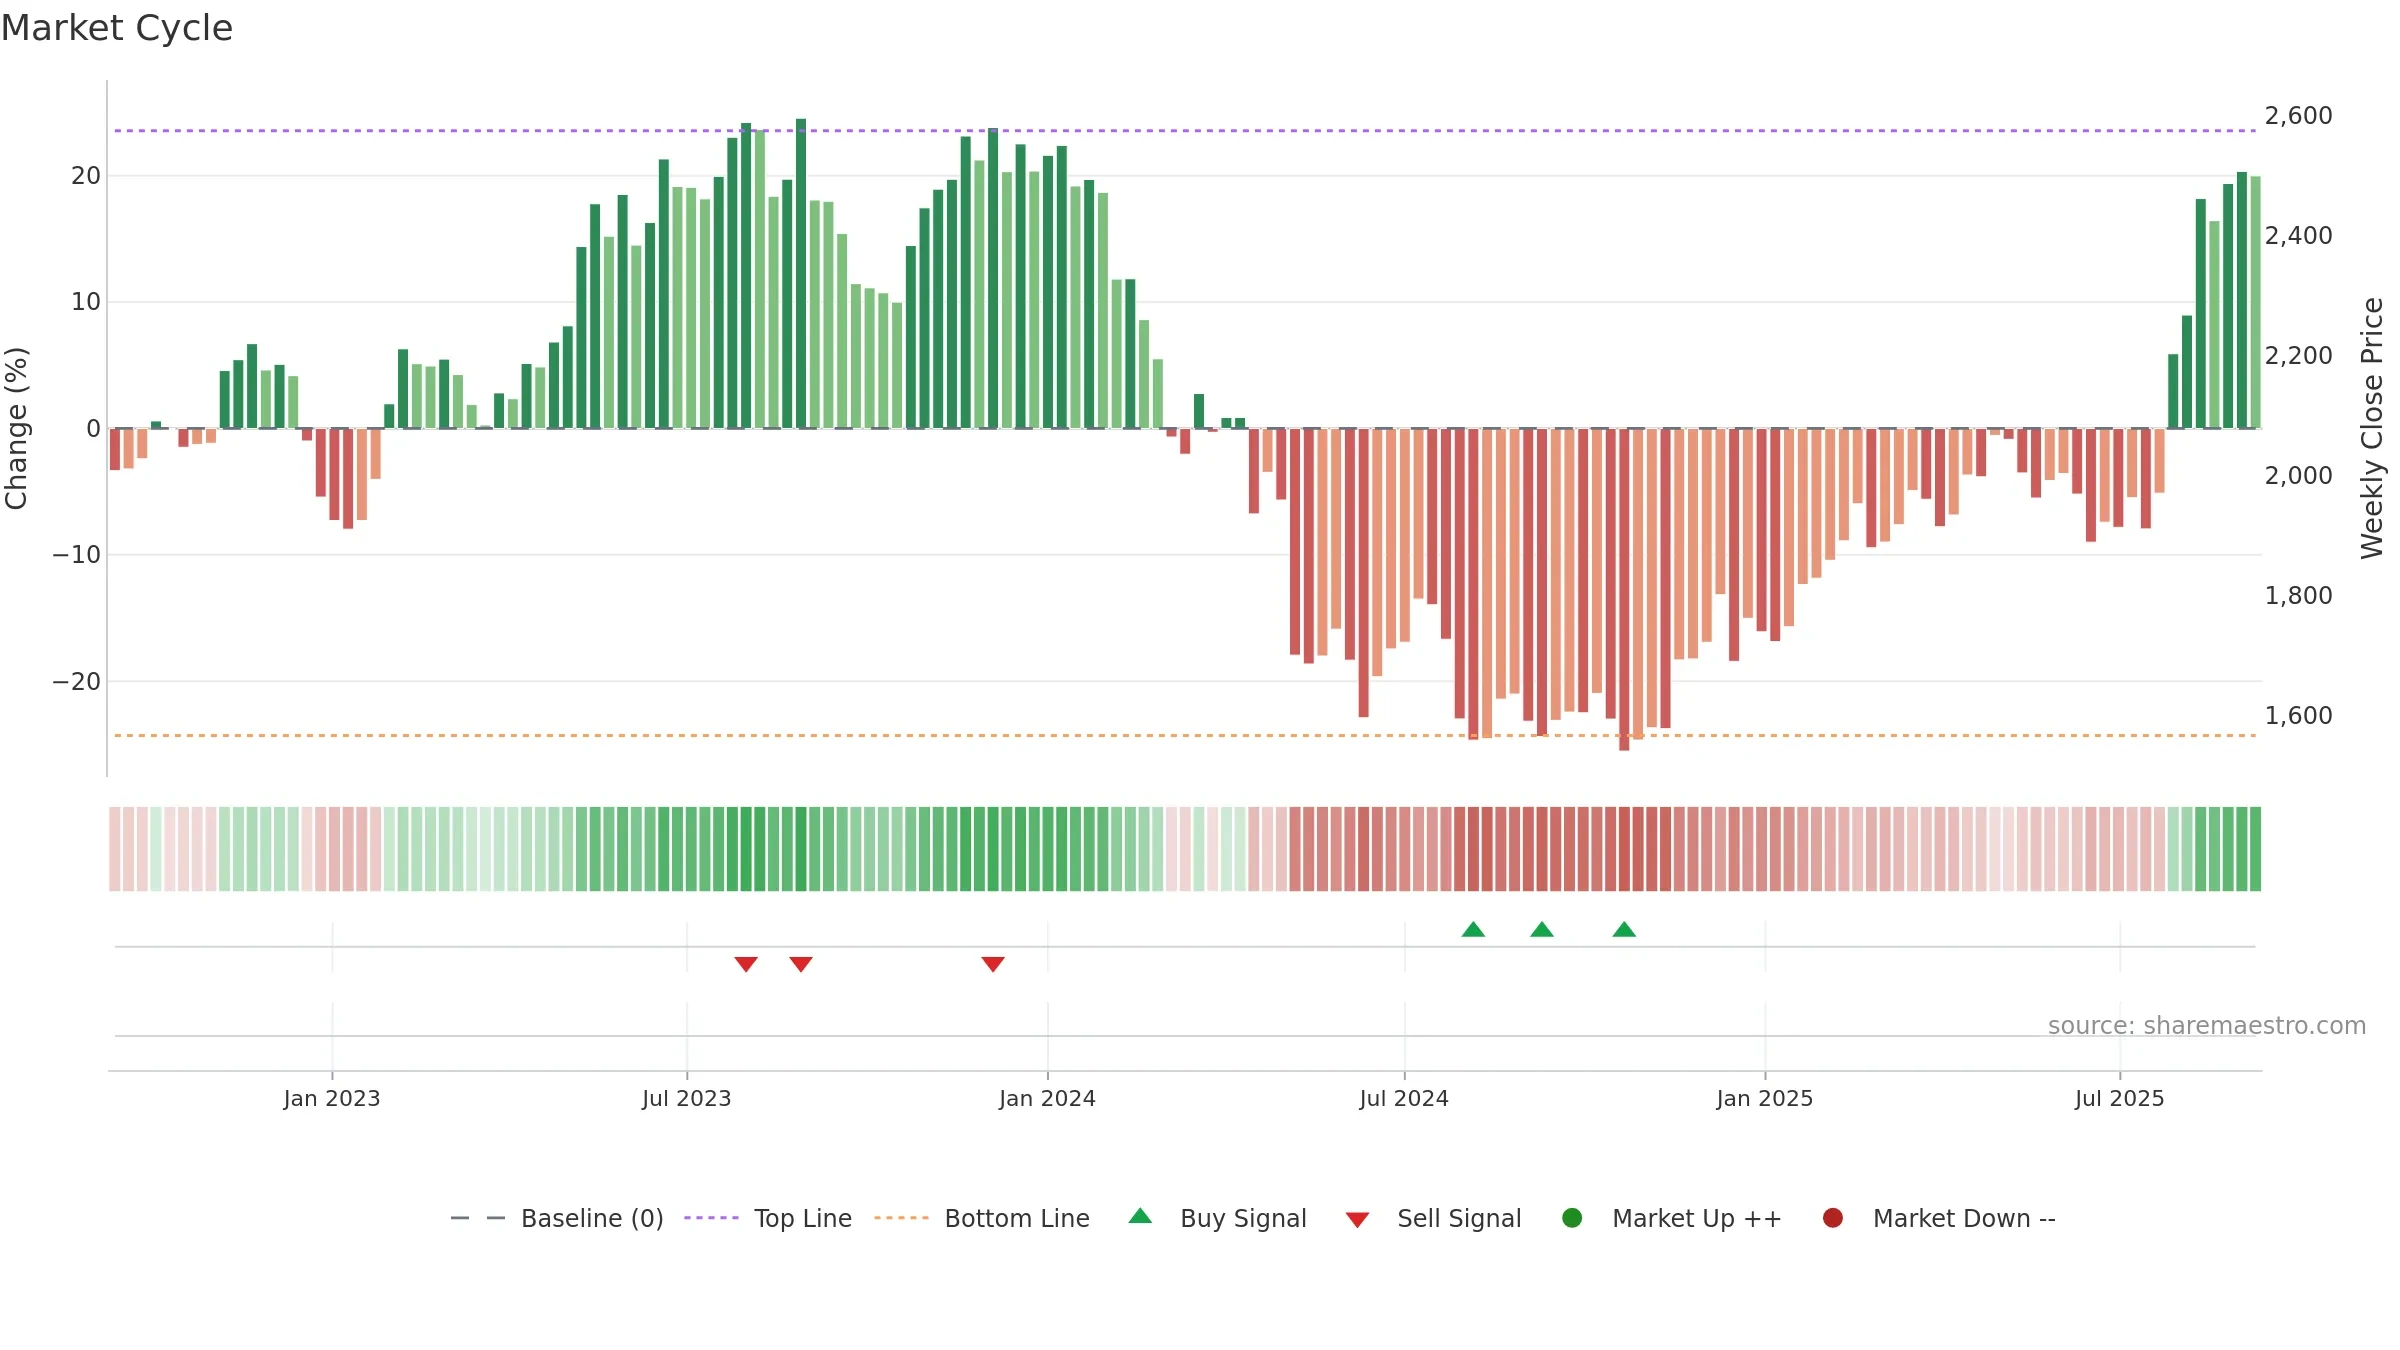Click the first green buy signal triangle
This screenshot has height=1350, width=2400.
(x=1473, y=929)
